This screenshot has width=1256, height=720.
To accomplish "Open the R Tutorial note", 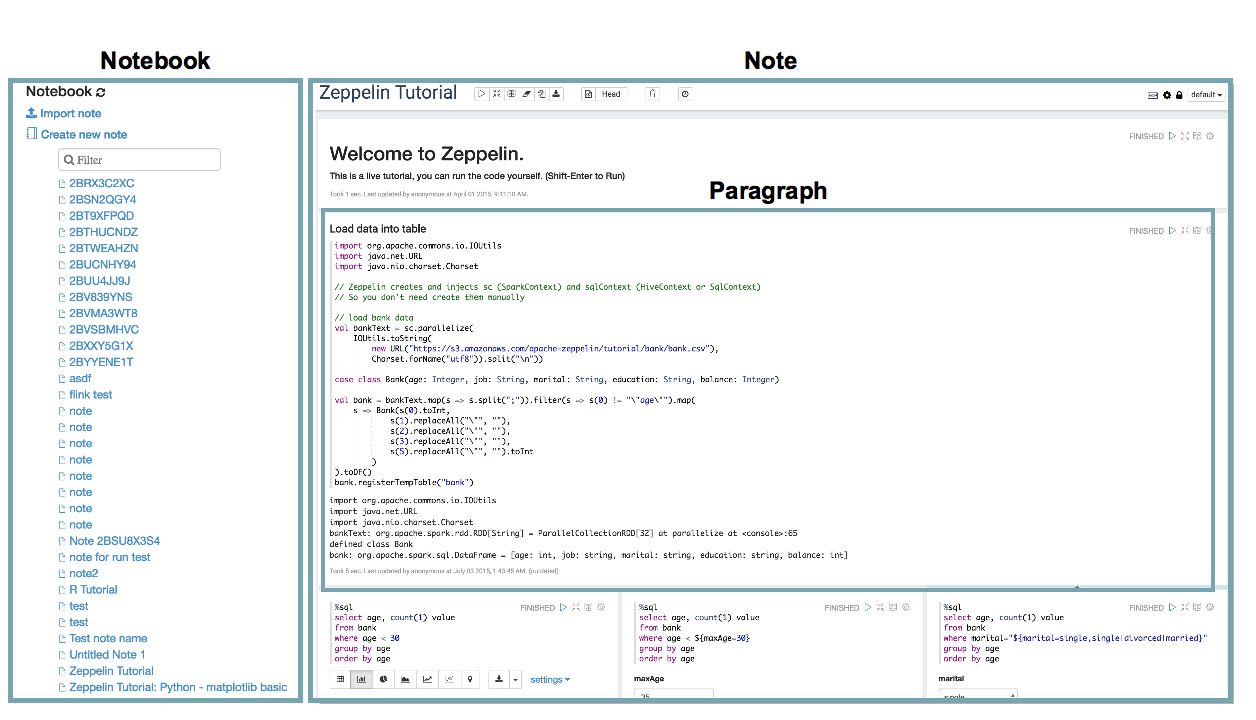I will (x=93, y=590).
